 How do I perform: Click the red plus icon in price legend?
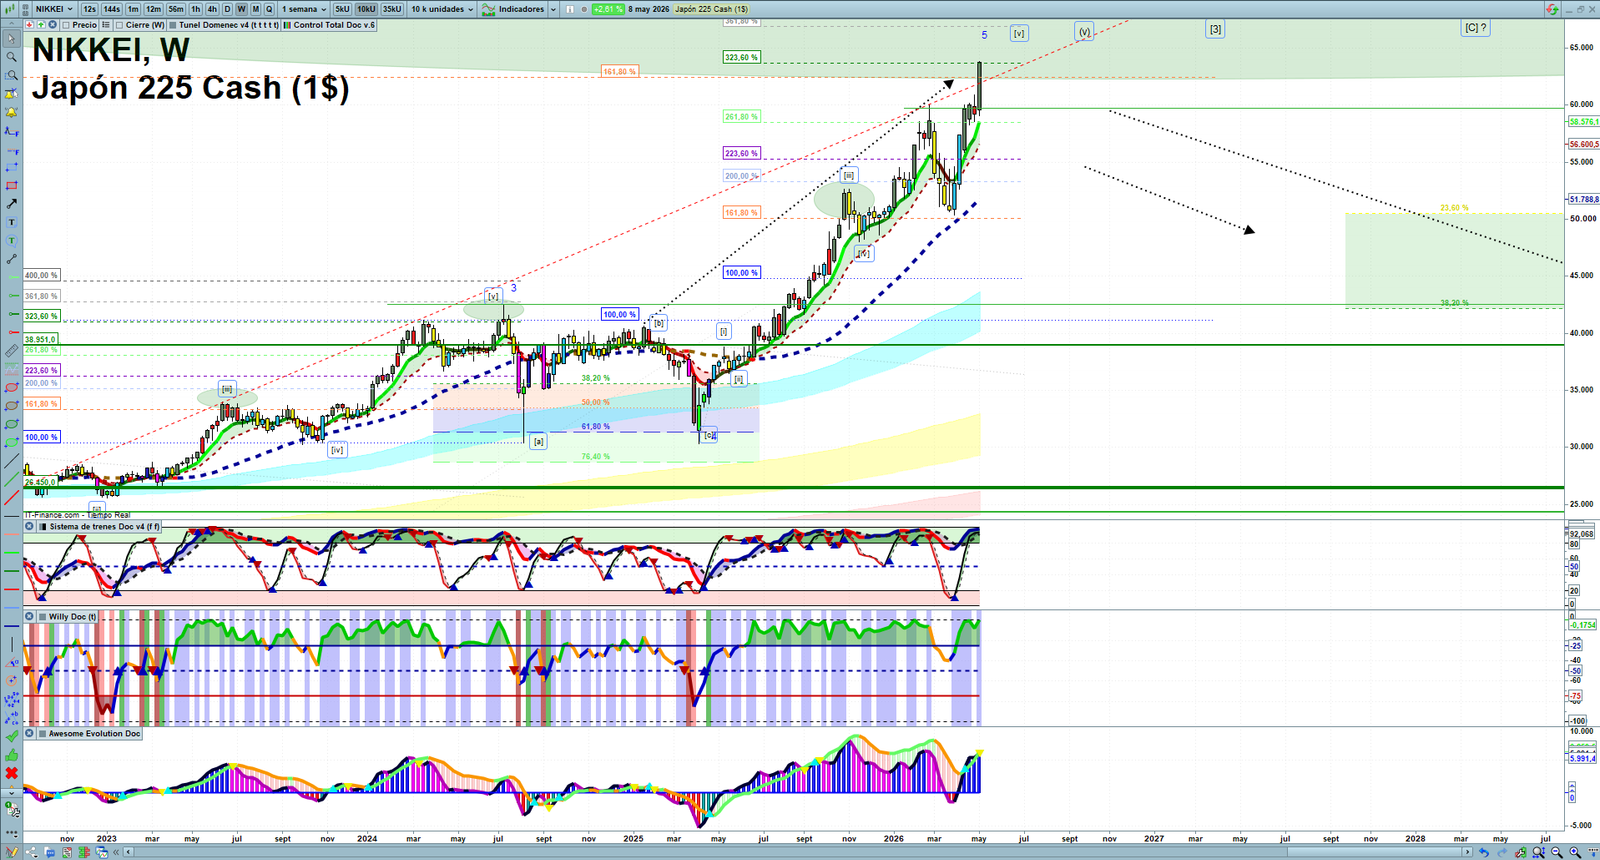click(30, 25)
